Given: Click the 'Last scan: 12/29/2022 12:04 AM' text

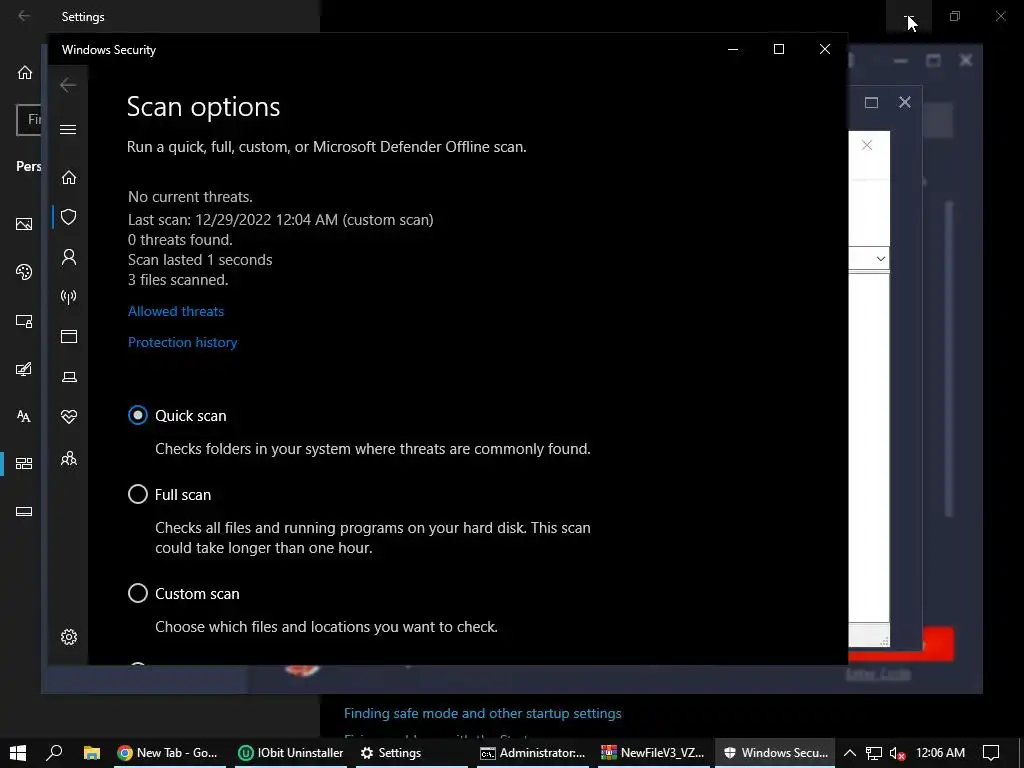Looking at the screenshot, I should [233, 219].
